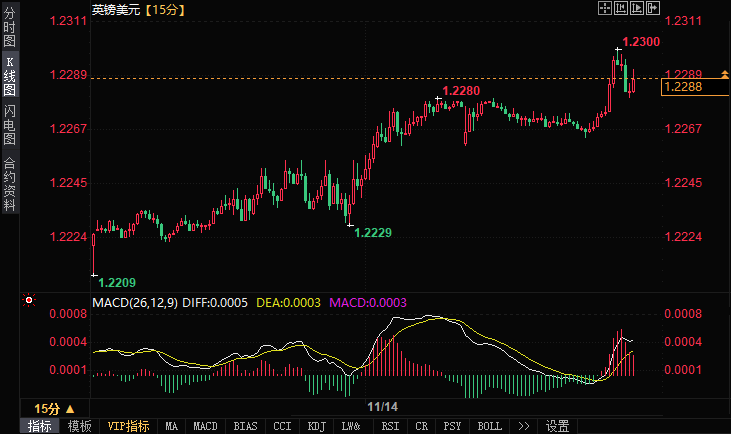Select the CR indicator

(421, 426)
